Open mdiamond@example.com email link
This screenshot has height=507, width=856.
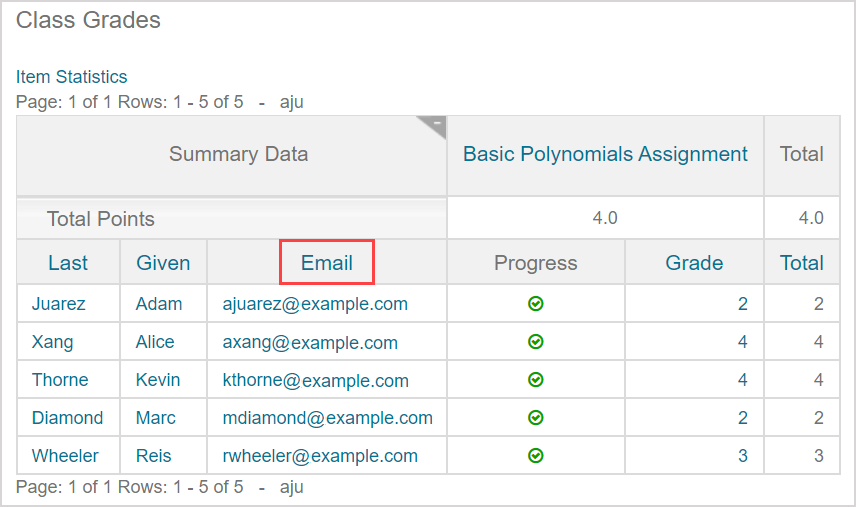point(327,418)
